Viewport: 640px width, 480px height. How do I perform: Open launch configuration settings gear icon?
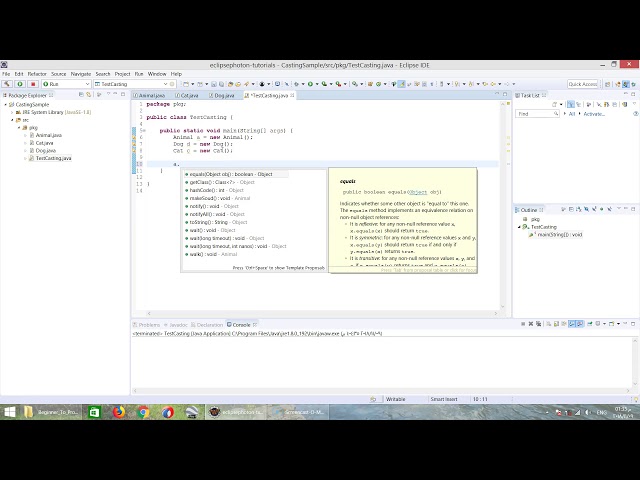click(x=172, y=84)
